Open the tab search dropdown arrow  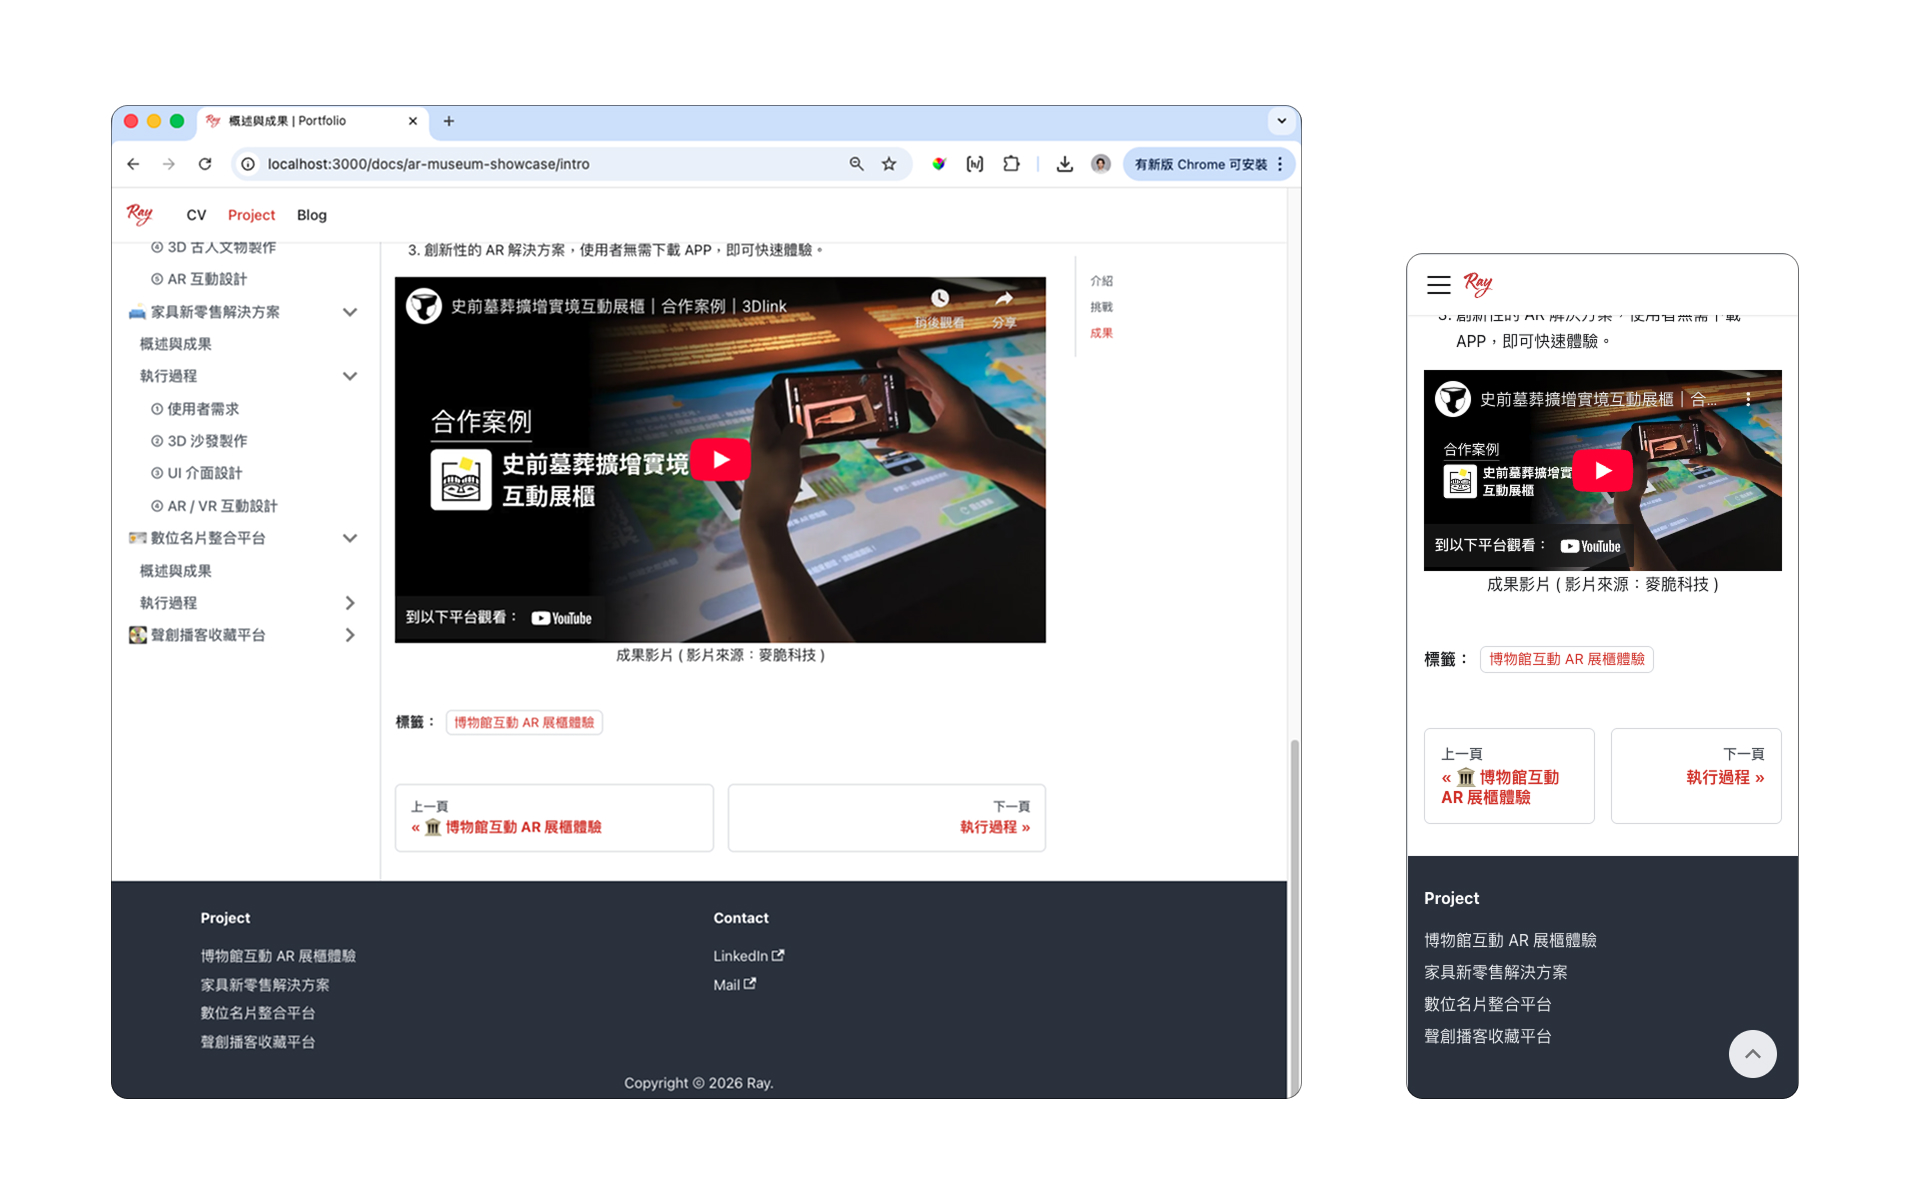1281,121
